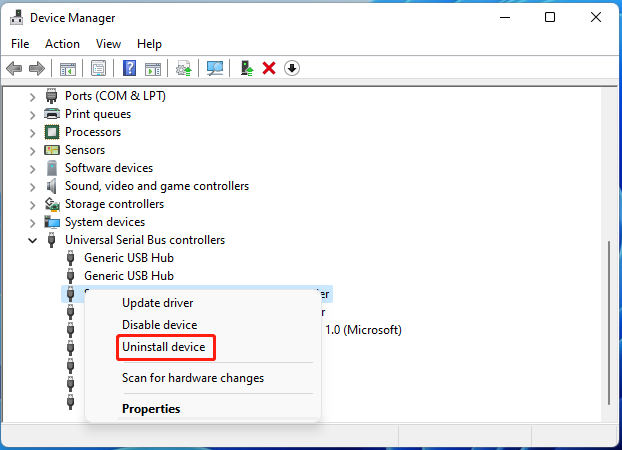Click the vertical scrollbar thumb
The image size is (622, 450).
click(609, 323)
